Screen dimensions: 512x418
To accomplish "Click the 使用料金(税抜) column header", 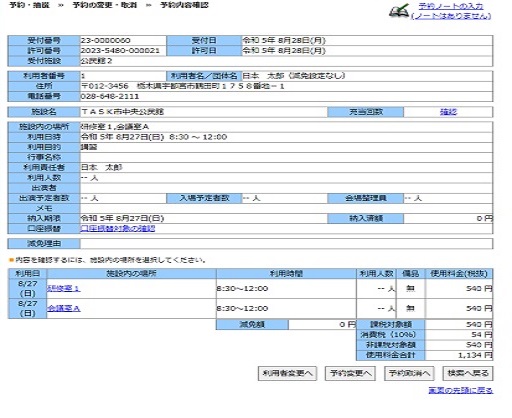I will [459, 274].
